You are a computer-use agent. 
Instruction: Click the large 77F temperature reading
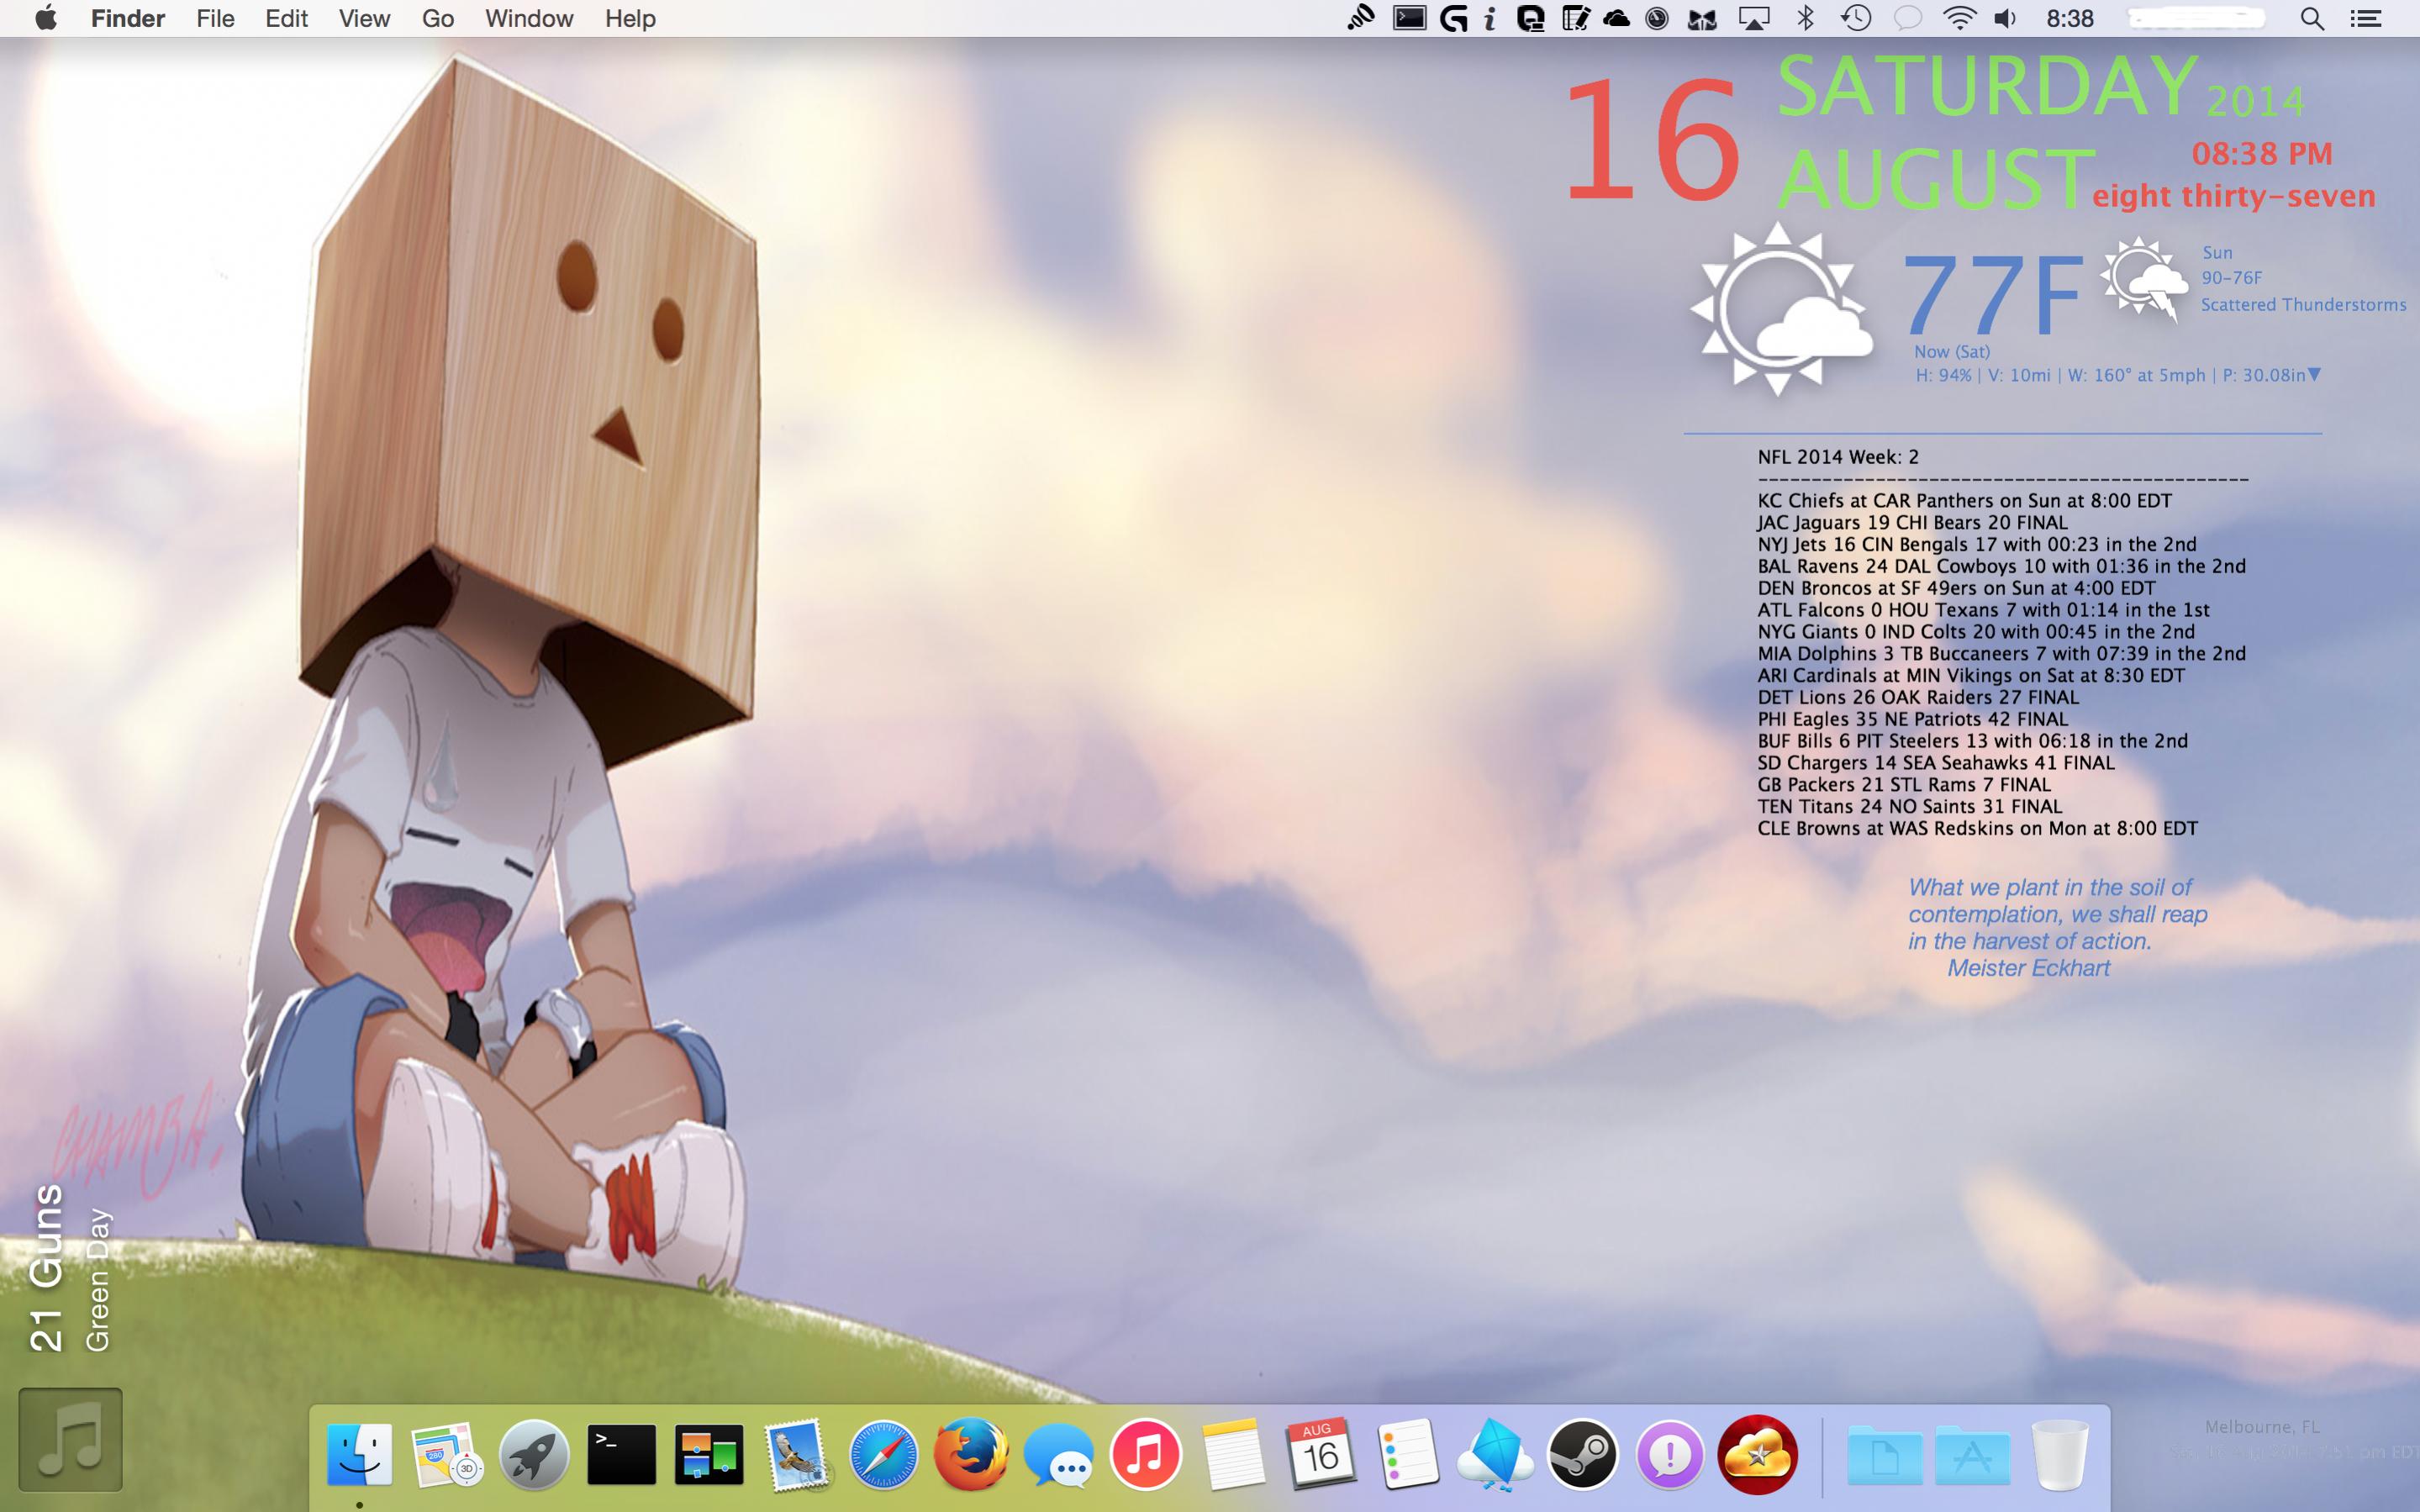[x=1992, y=294]
